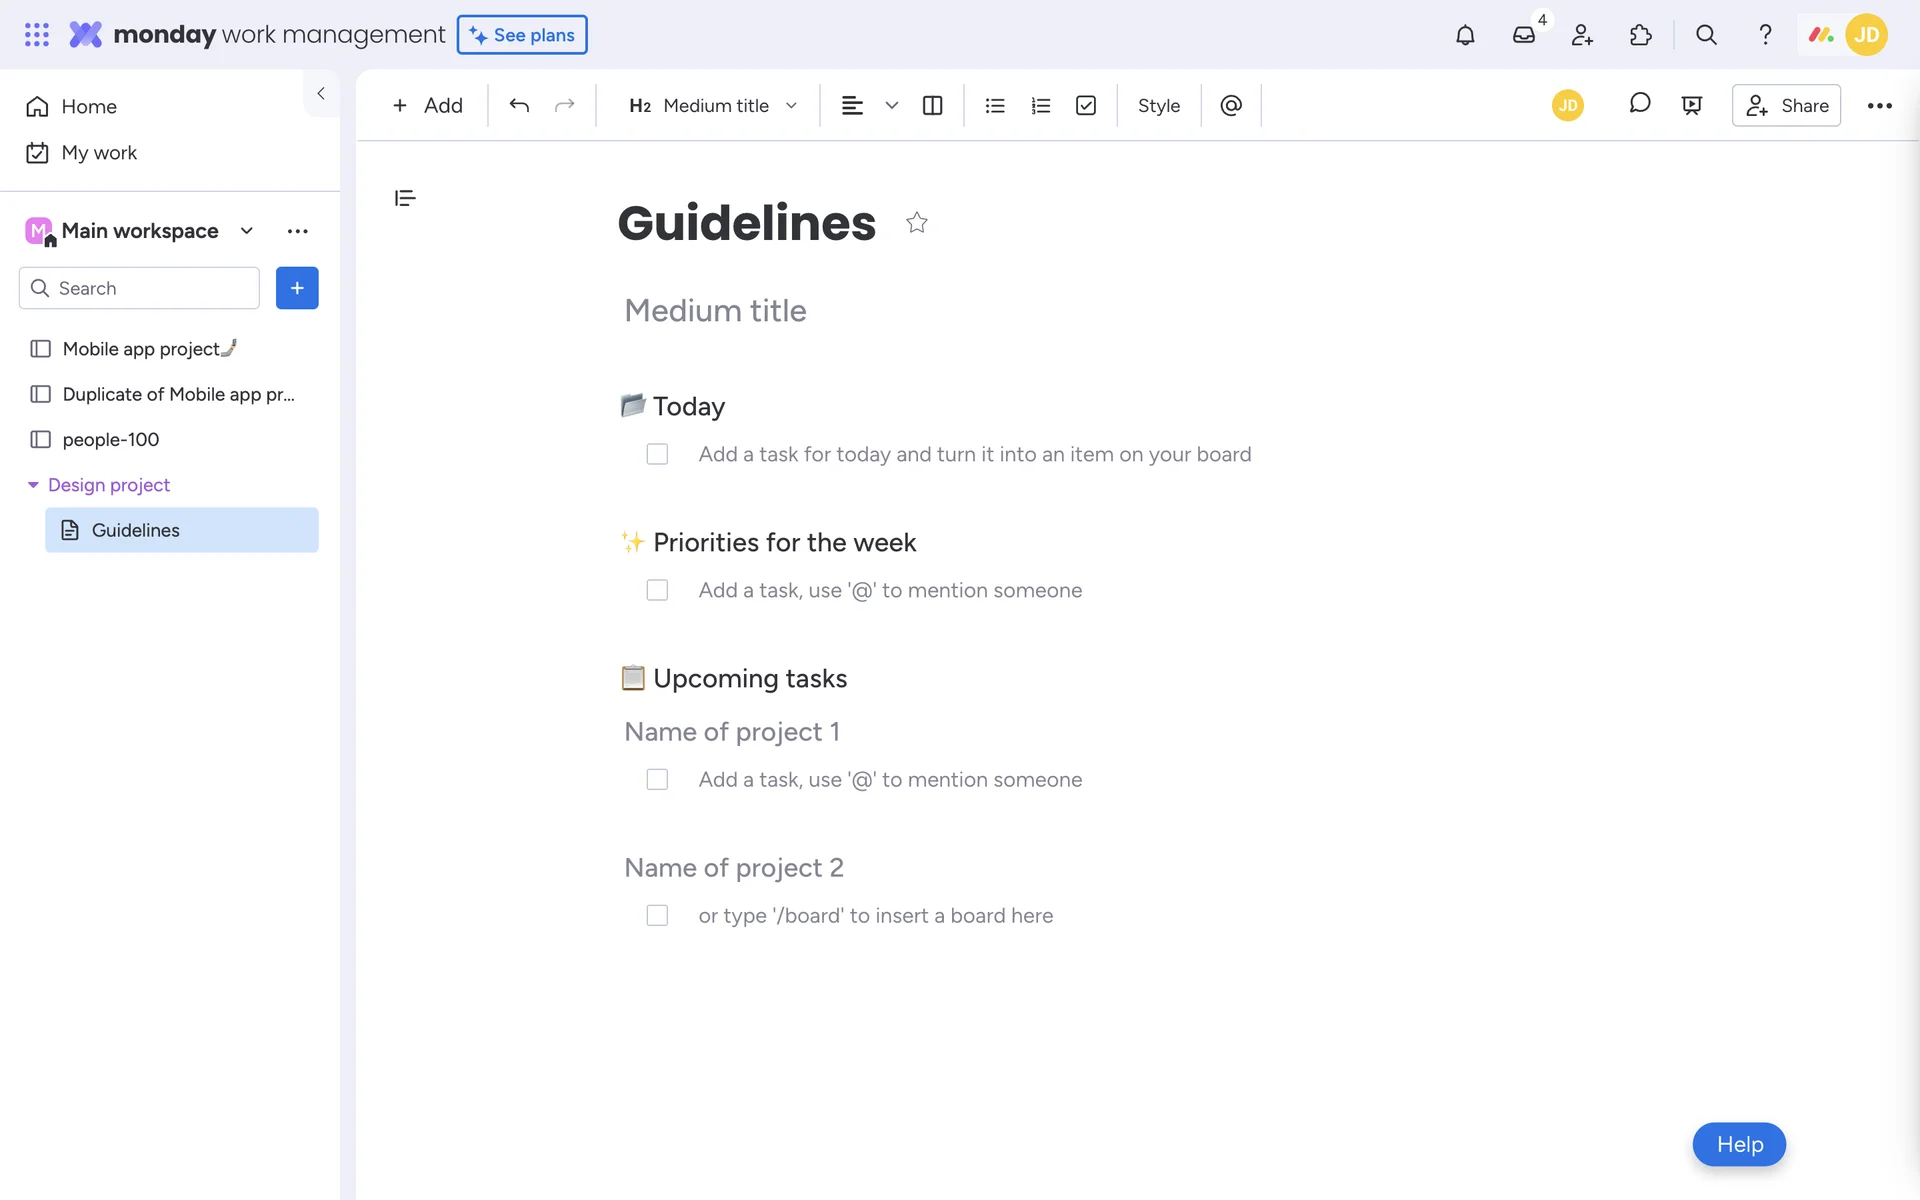Image resolution: width=1920 pixels, height=1200 pixels.
Task: Click the See plans button
Action: pos(522,35)
